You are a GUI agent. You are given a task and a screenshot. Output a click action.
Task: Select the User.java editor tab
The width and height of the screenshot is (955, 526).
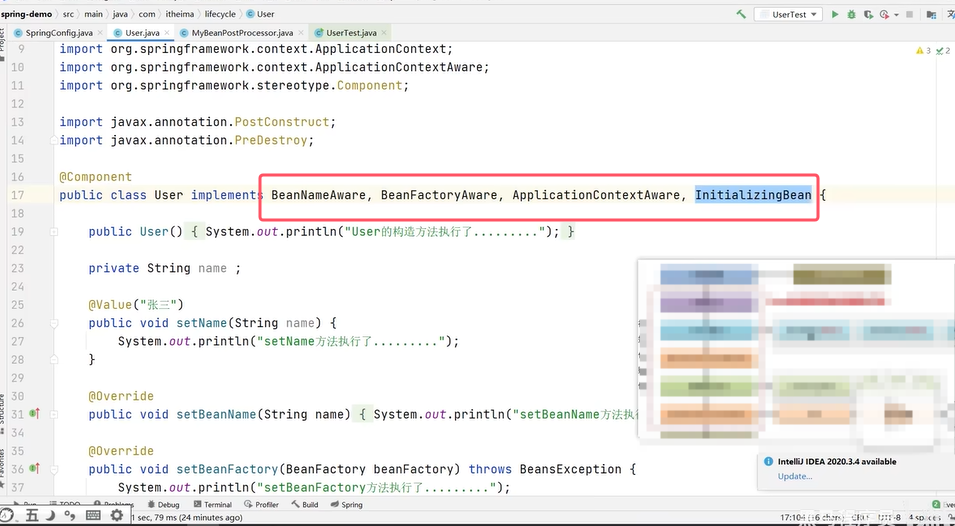(140, 33)
